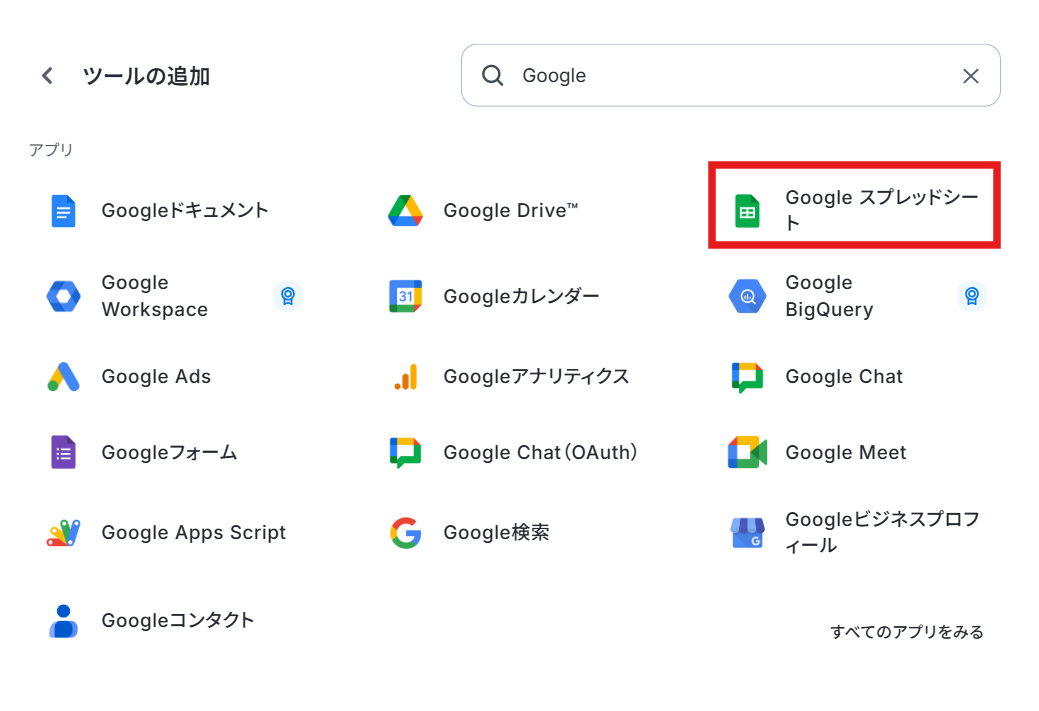Clear the search with the X icon

point(971,76)
